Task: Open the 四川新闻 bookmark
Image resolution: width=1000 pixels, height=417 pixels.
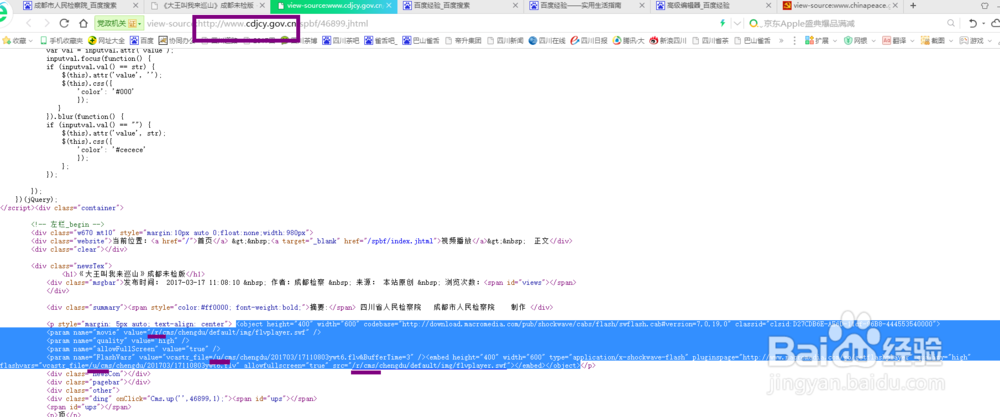Action: 506,40
